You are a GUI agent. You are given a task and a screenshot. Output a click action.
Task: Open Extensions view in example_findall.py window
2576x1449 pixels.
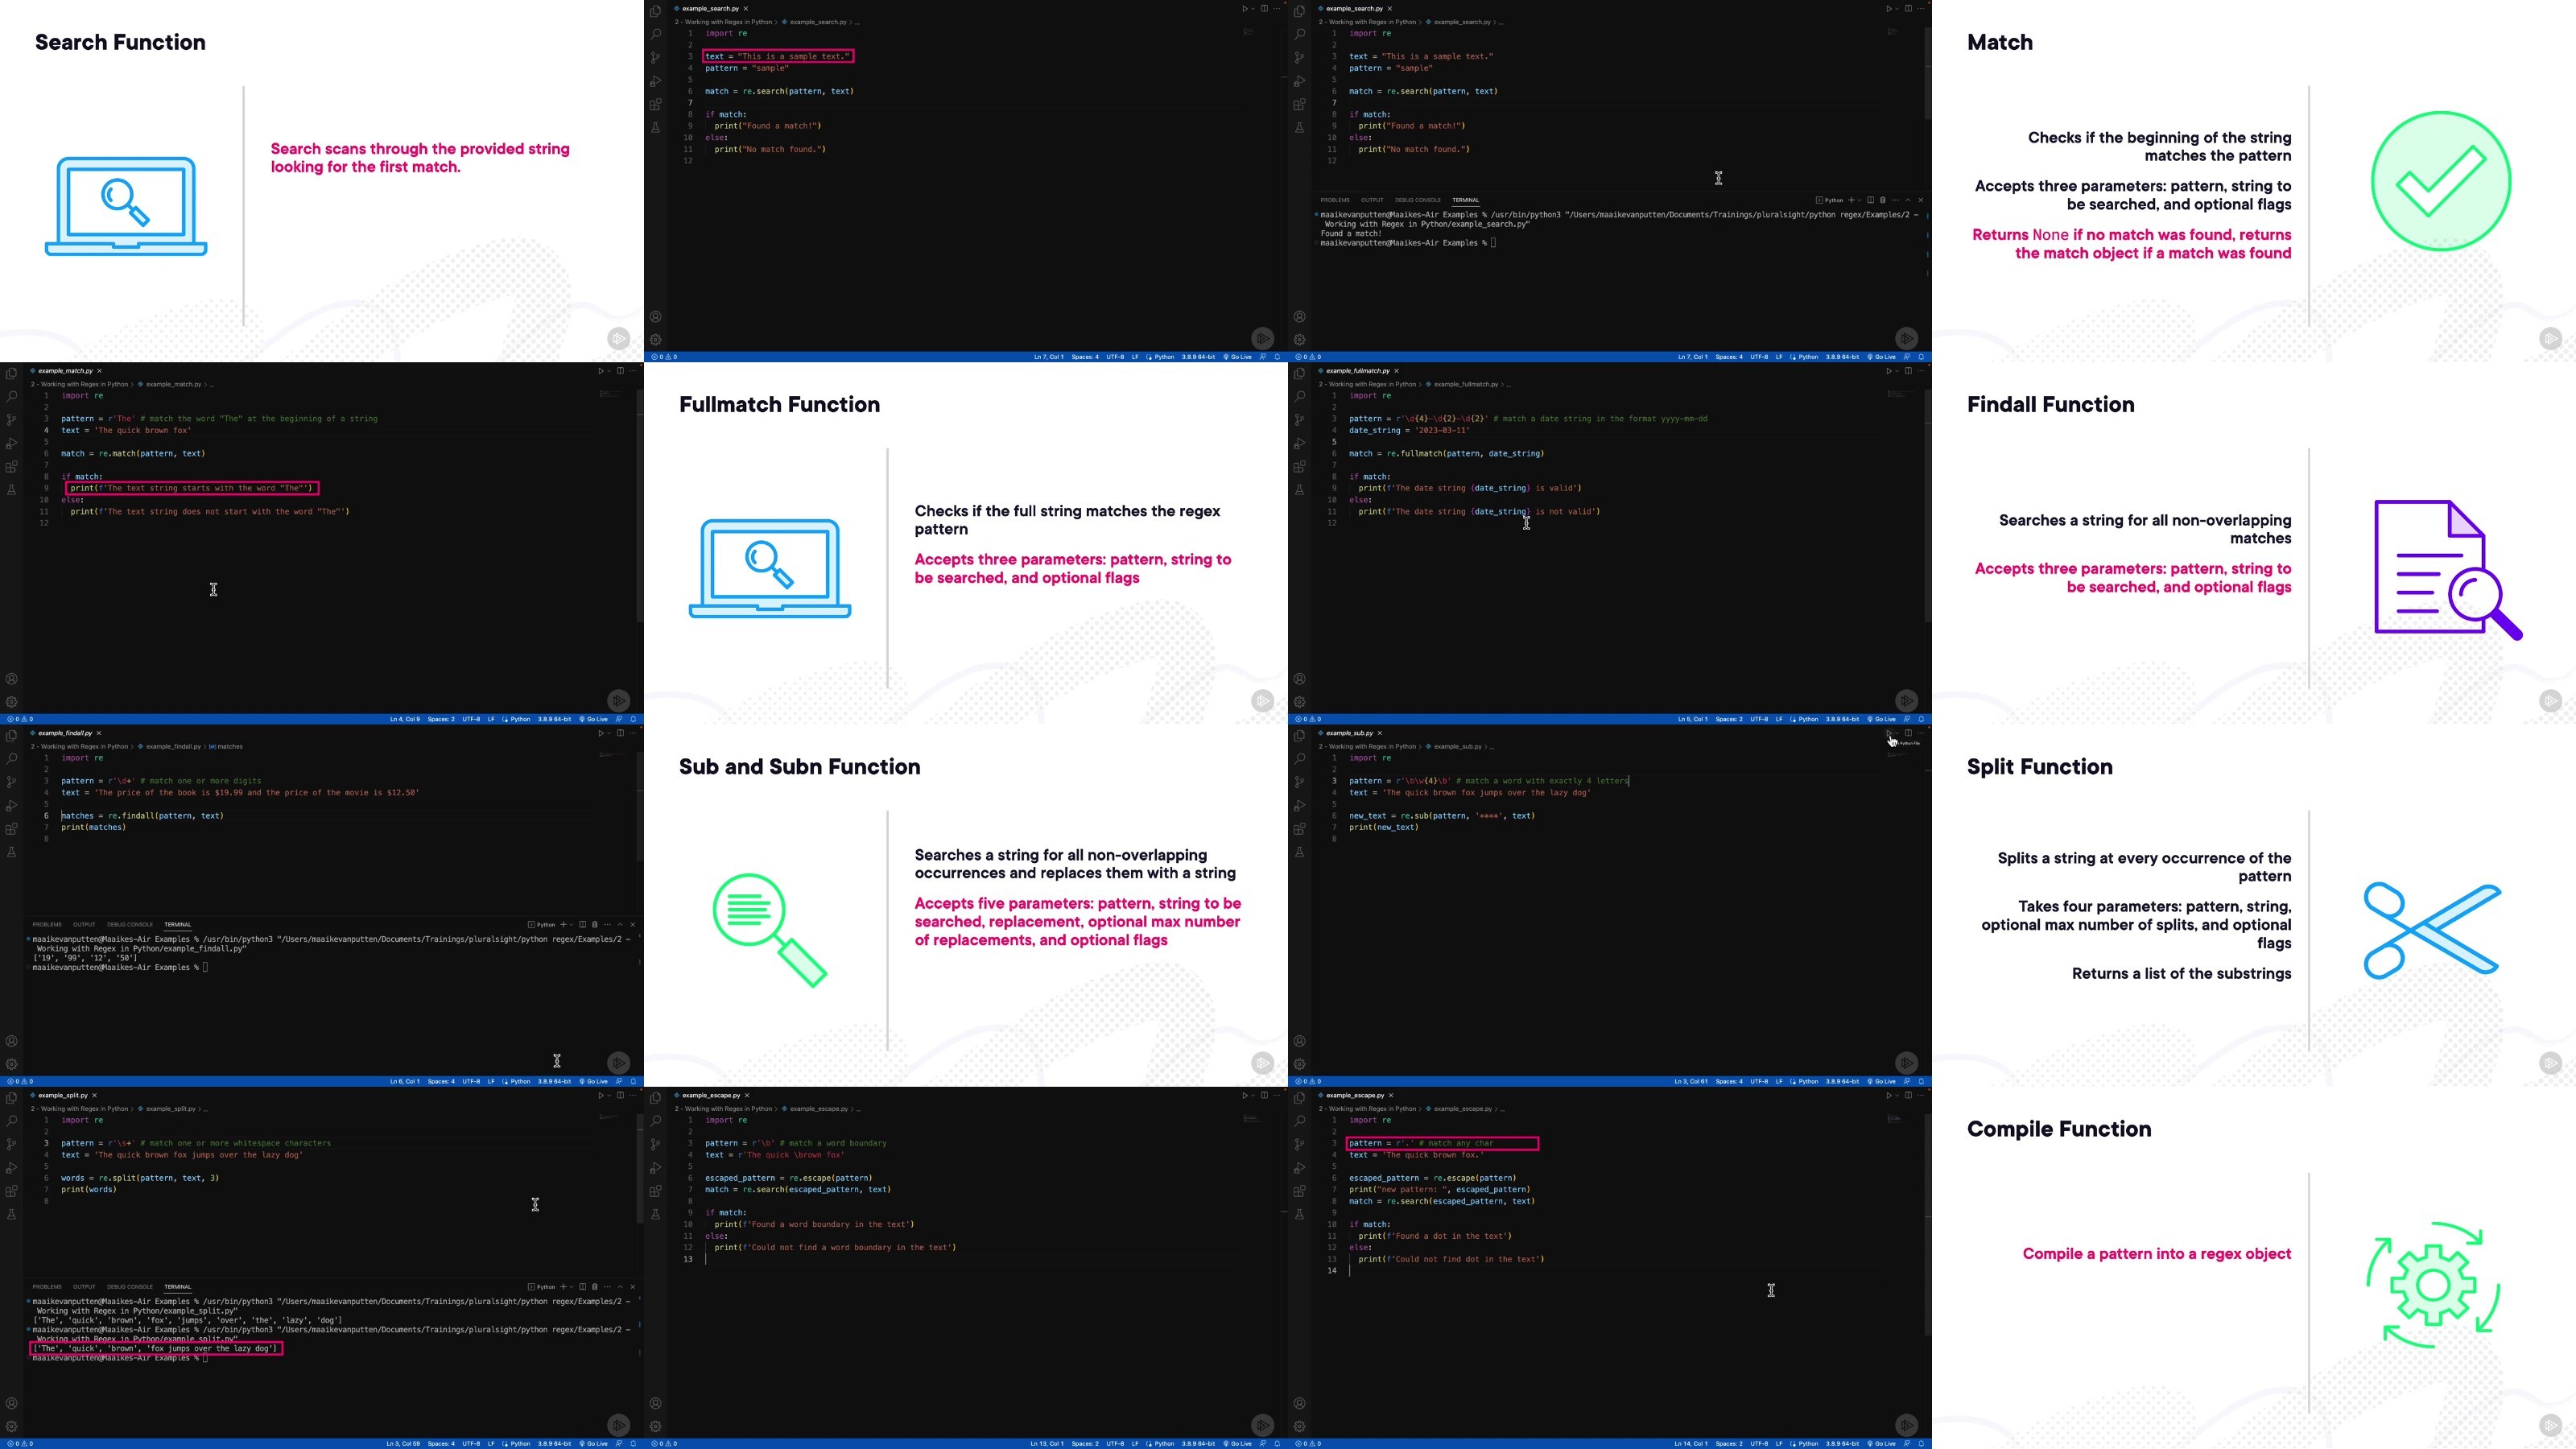coord(11,829)
